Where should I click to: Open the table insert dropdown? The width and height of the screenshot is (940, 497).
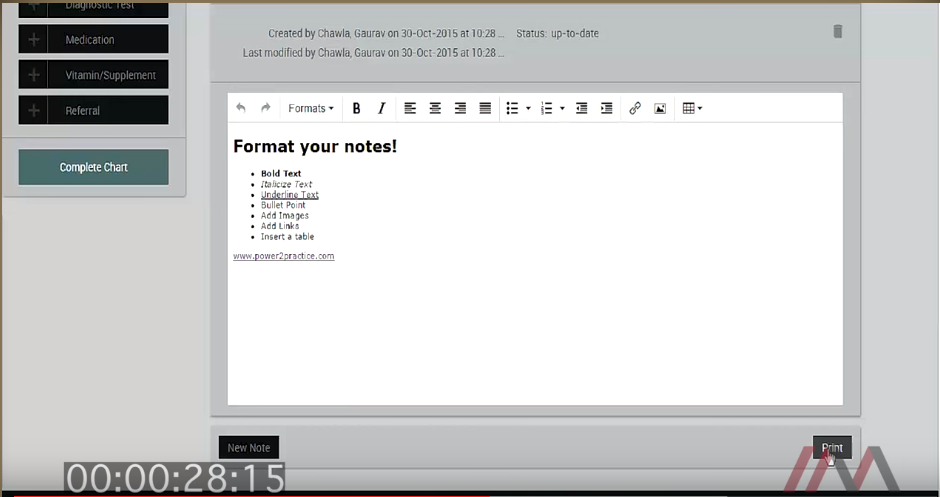pyautogui.click(x=692, y=108)
